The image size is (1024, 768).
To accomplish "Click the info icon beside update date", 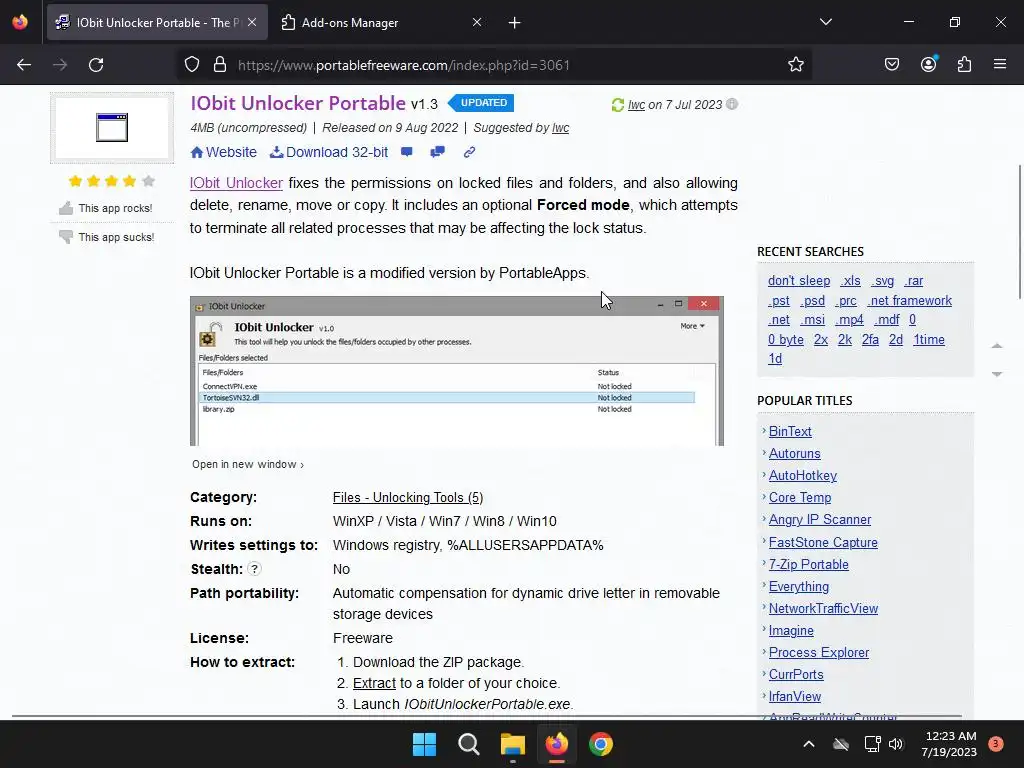I will coord(732,104).
